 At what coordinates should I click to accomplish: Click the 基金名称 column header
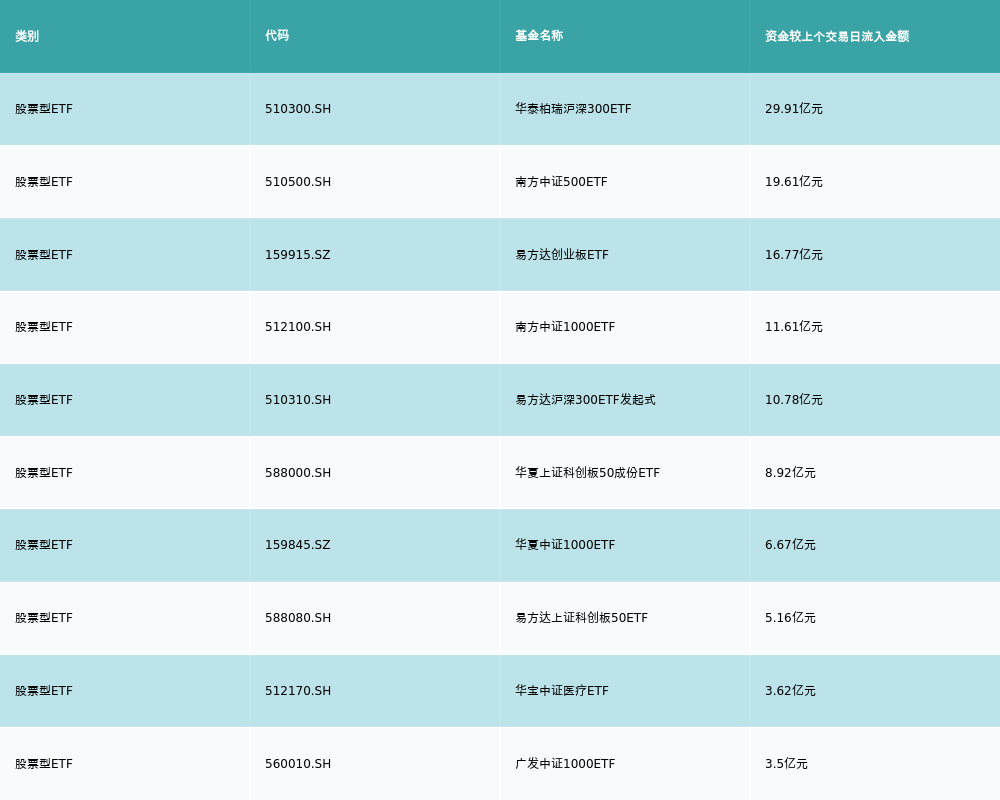(539, 36)
